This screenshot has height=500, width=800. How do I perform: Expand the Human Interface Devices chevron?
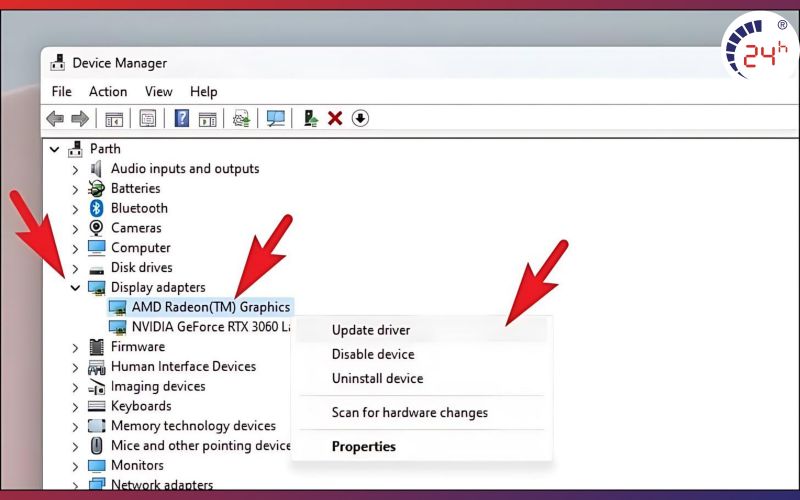(76, 367)
